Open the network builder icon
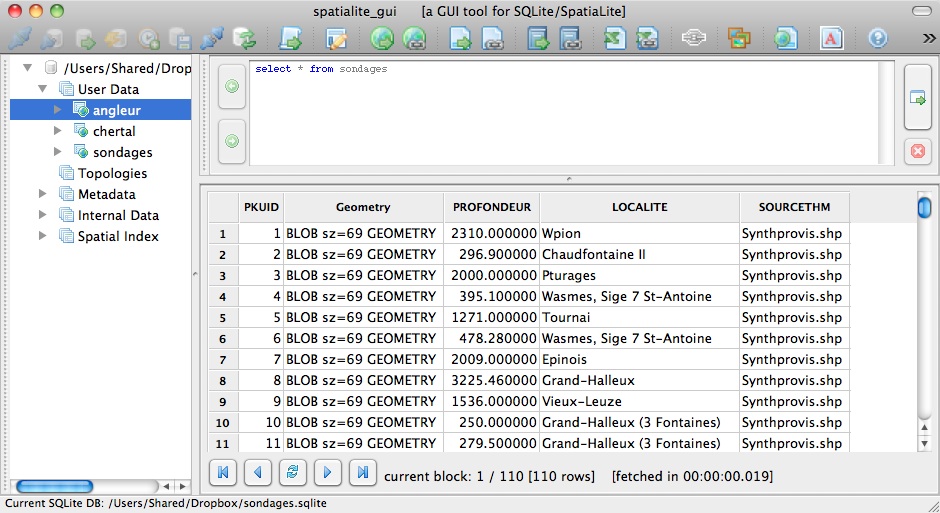This screenshot has width=940, height=513. [694, 38]
